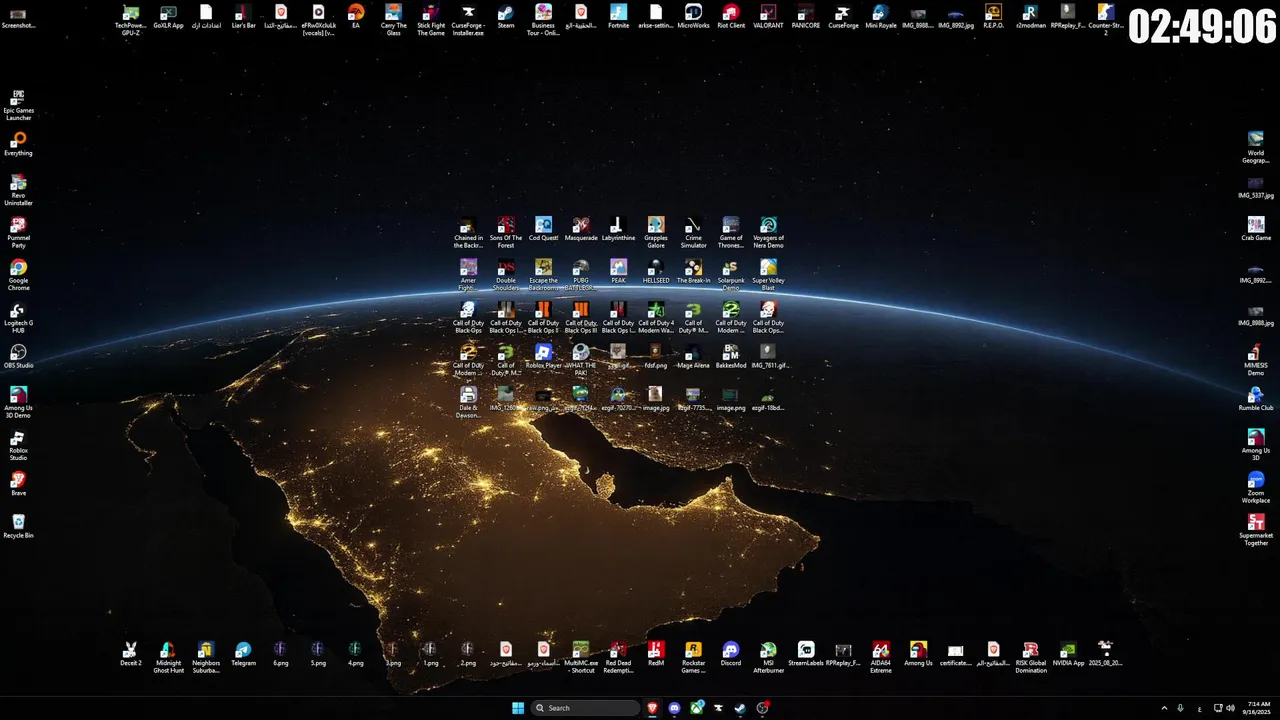The width and height of the screenshot is (1280, 720).
Task: Open Brave from the taskbar
Action: 653,708
